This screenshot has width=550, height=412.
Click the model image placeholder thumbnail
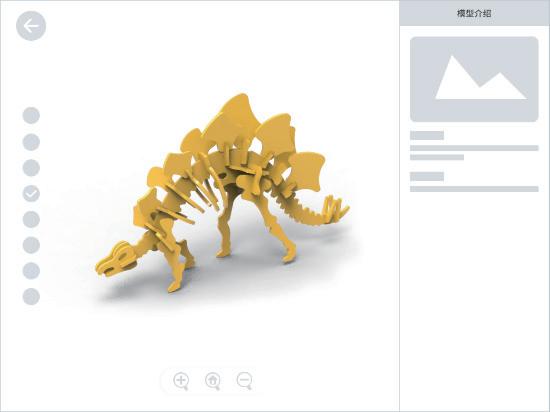point(474,79)
